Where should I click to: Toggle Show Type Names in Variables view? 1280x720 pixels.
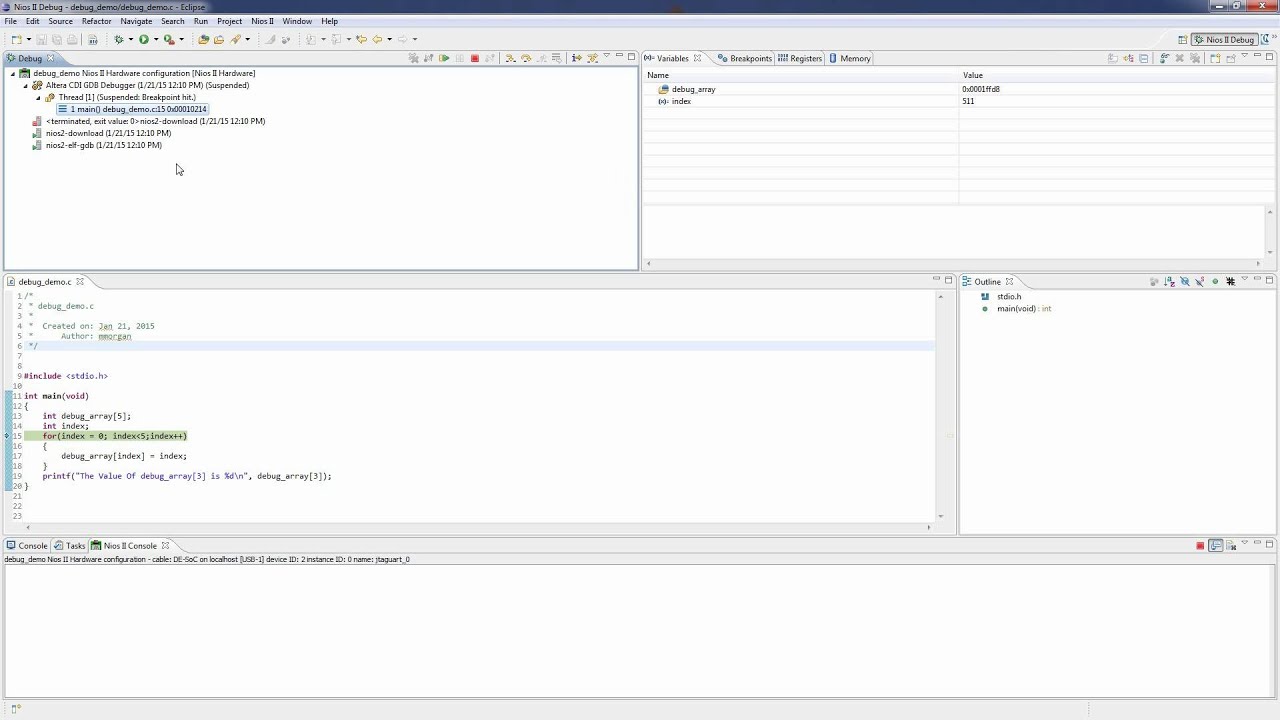click(1113, 58)
